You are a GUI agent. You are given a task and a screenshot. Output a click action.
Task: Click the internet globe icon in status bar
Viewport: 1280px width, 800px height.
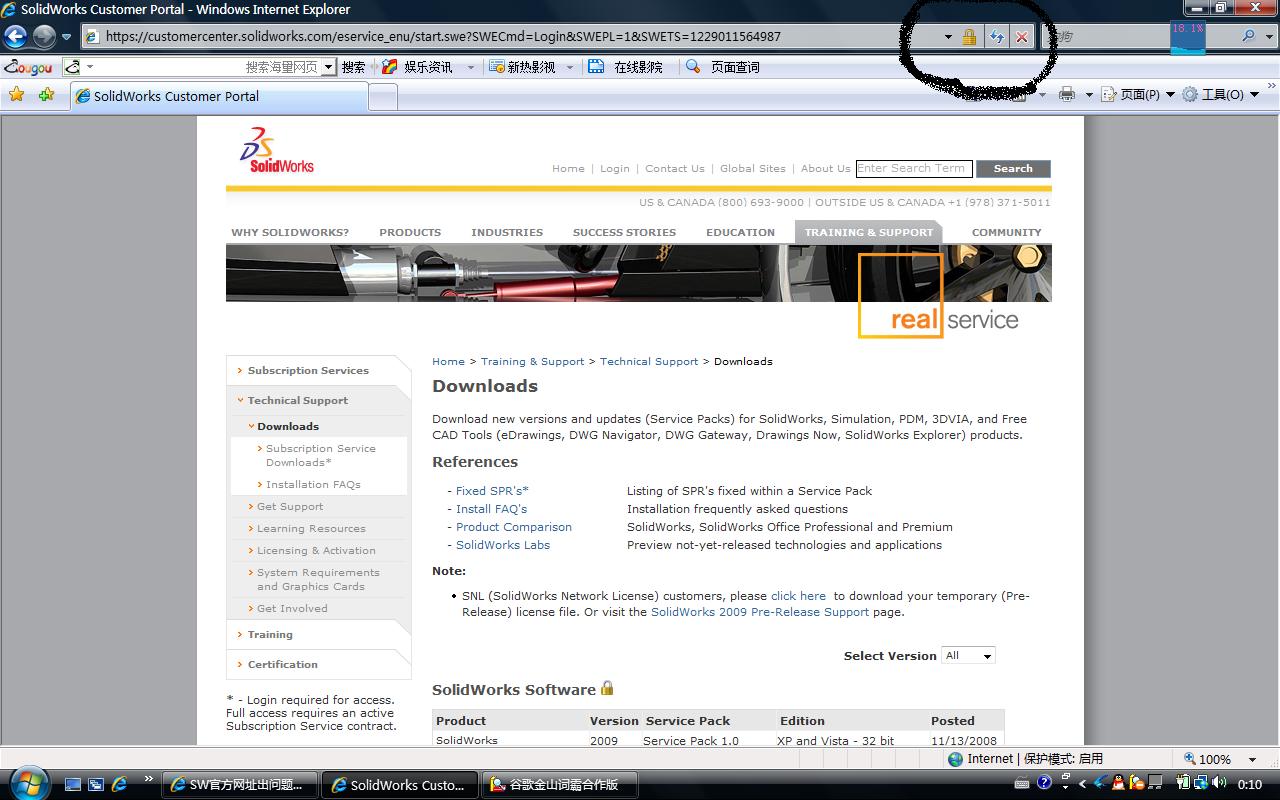(956, 759)
